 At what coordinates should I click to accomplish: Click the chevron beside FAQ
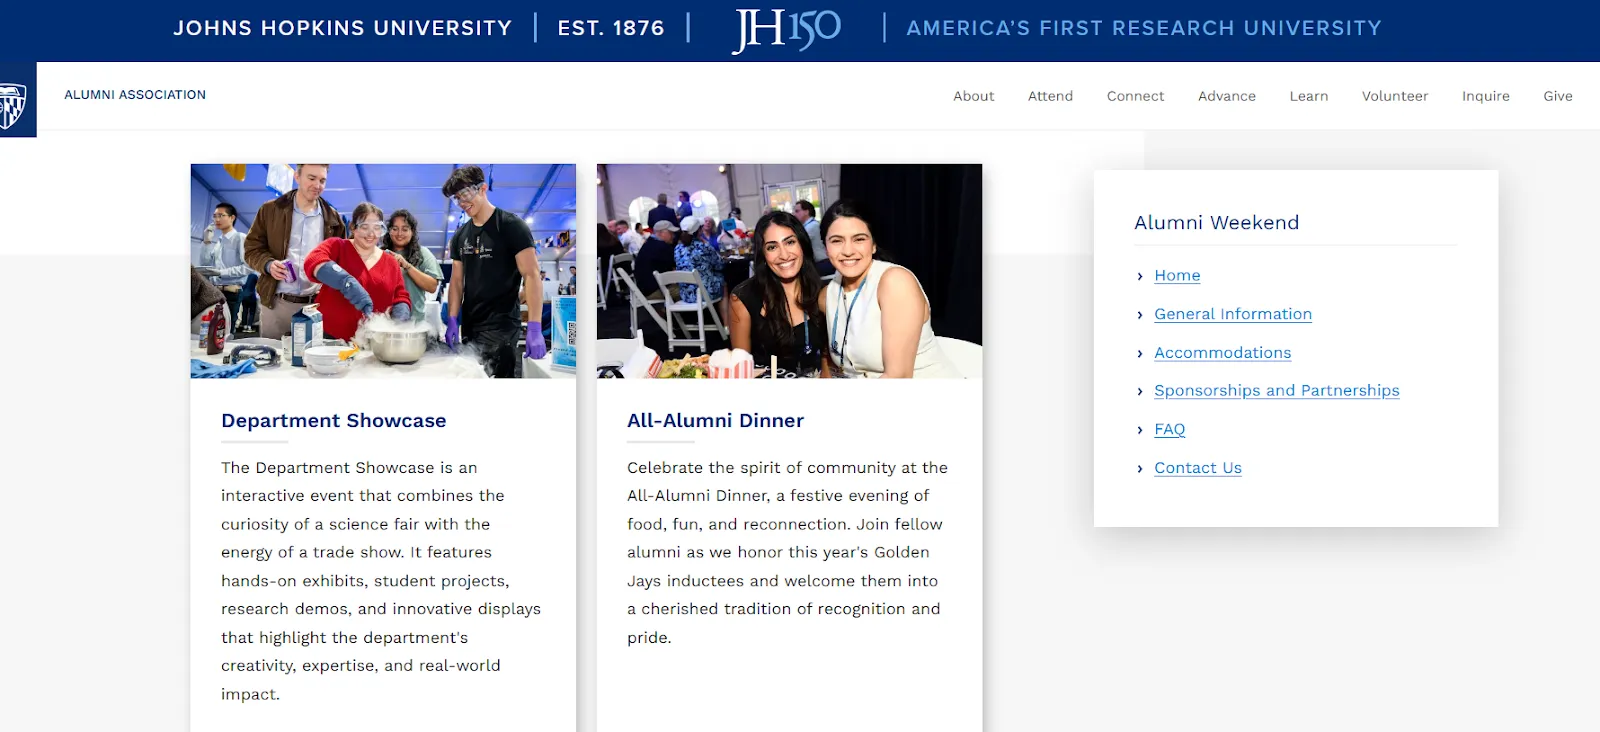point(1140,431)
